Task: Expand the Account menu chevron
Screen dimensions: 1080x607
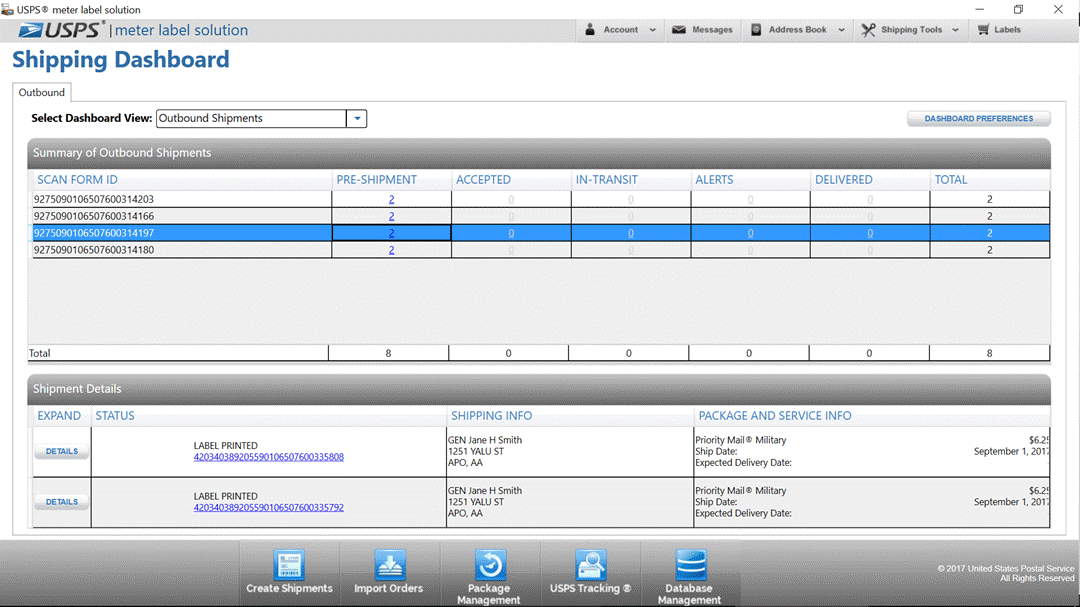Action: coord(652,30)
